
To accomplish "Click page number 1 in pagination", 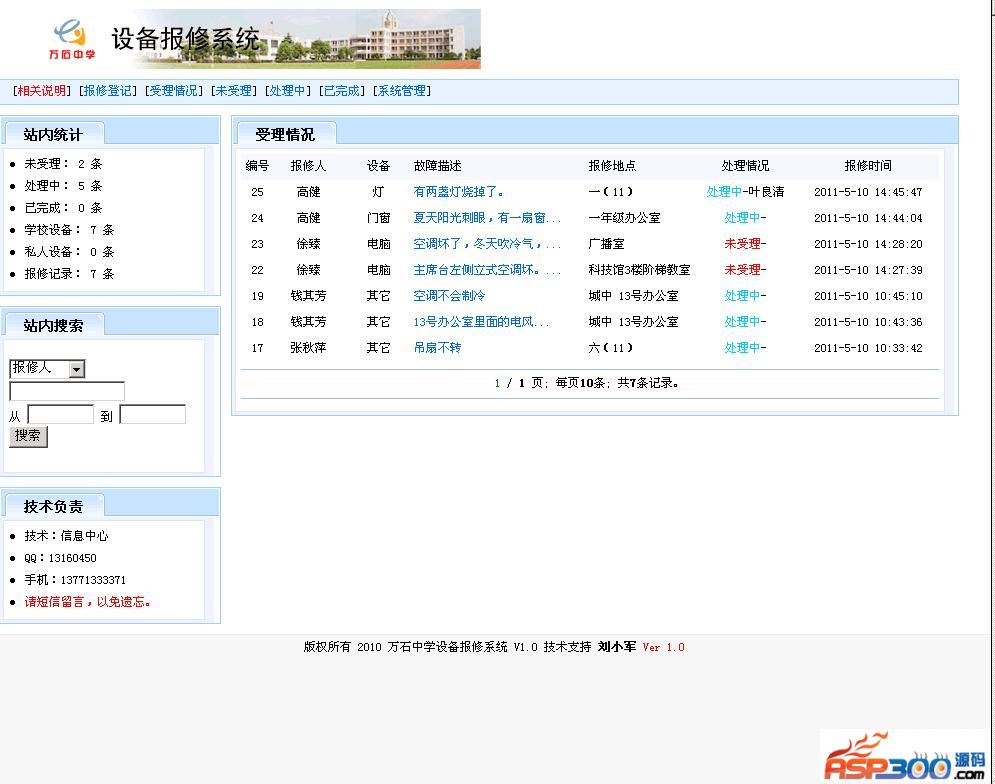I will coord(497,383).
